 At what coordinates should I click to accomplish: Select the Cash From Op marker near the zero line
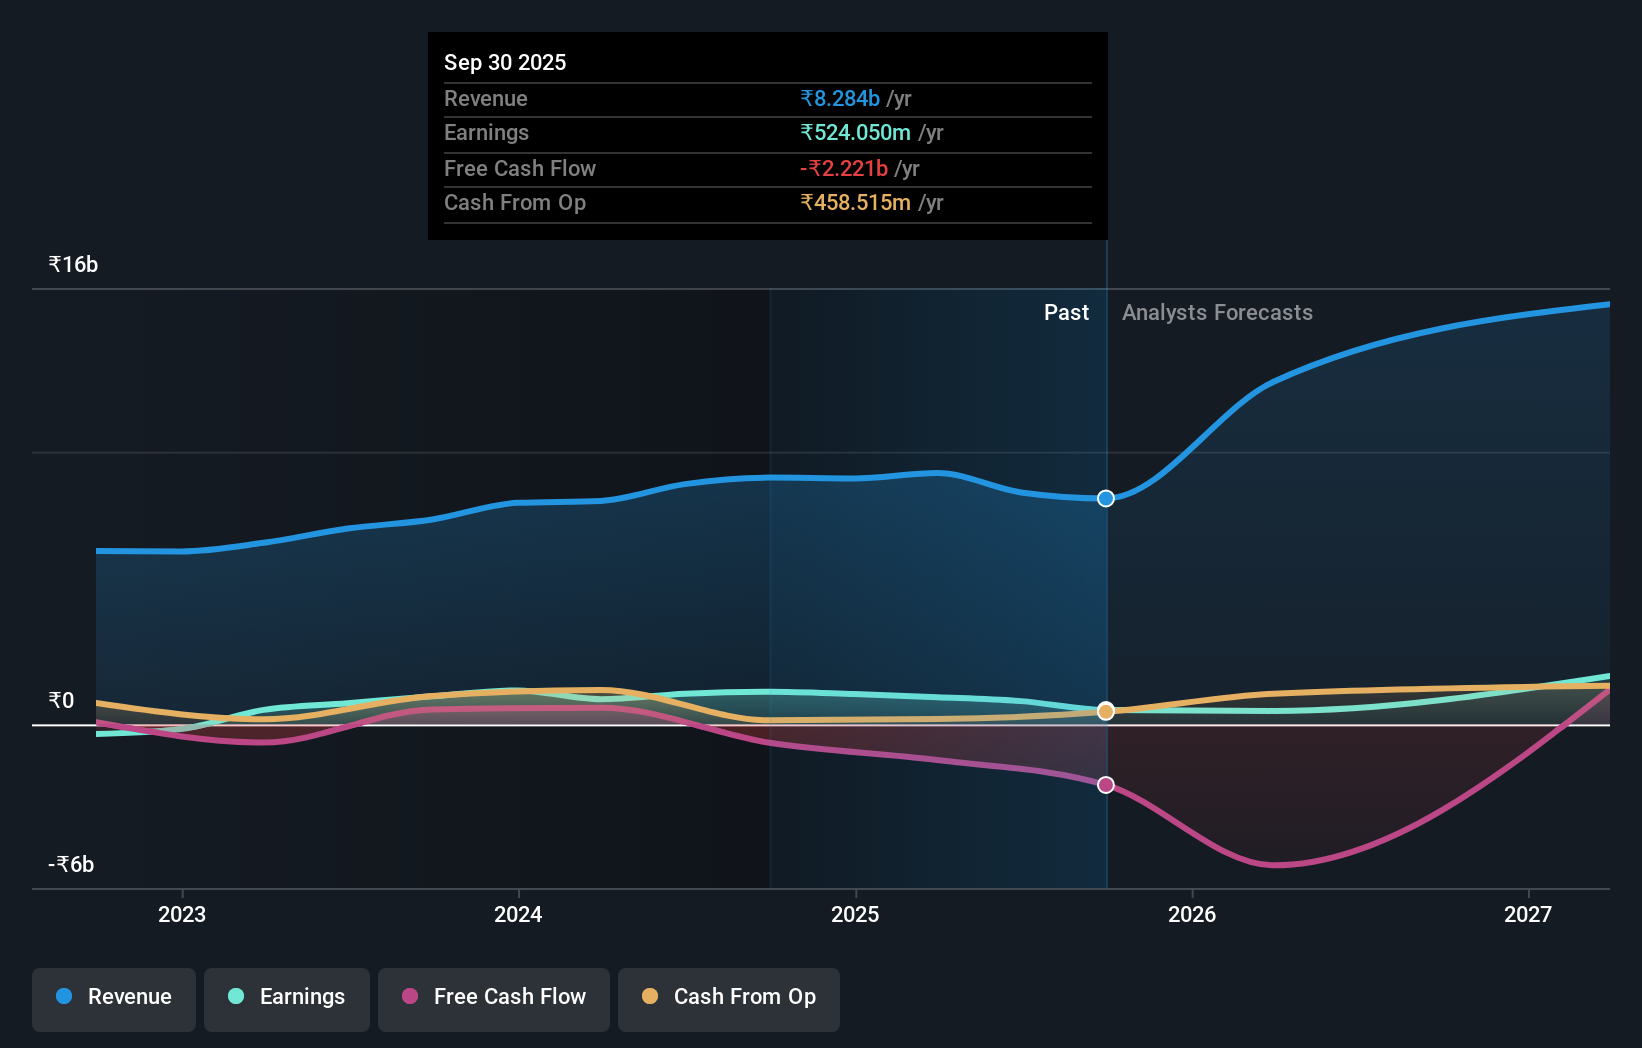pos(1105,710)
